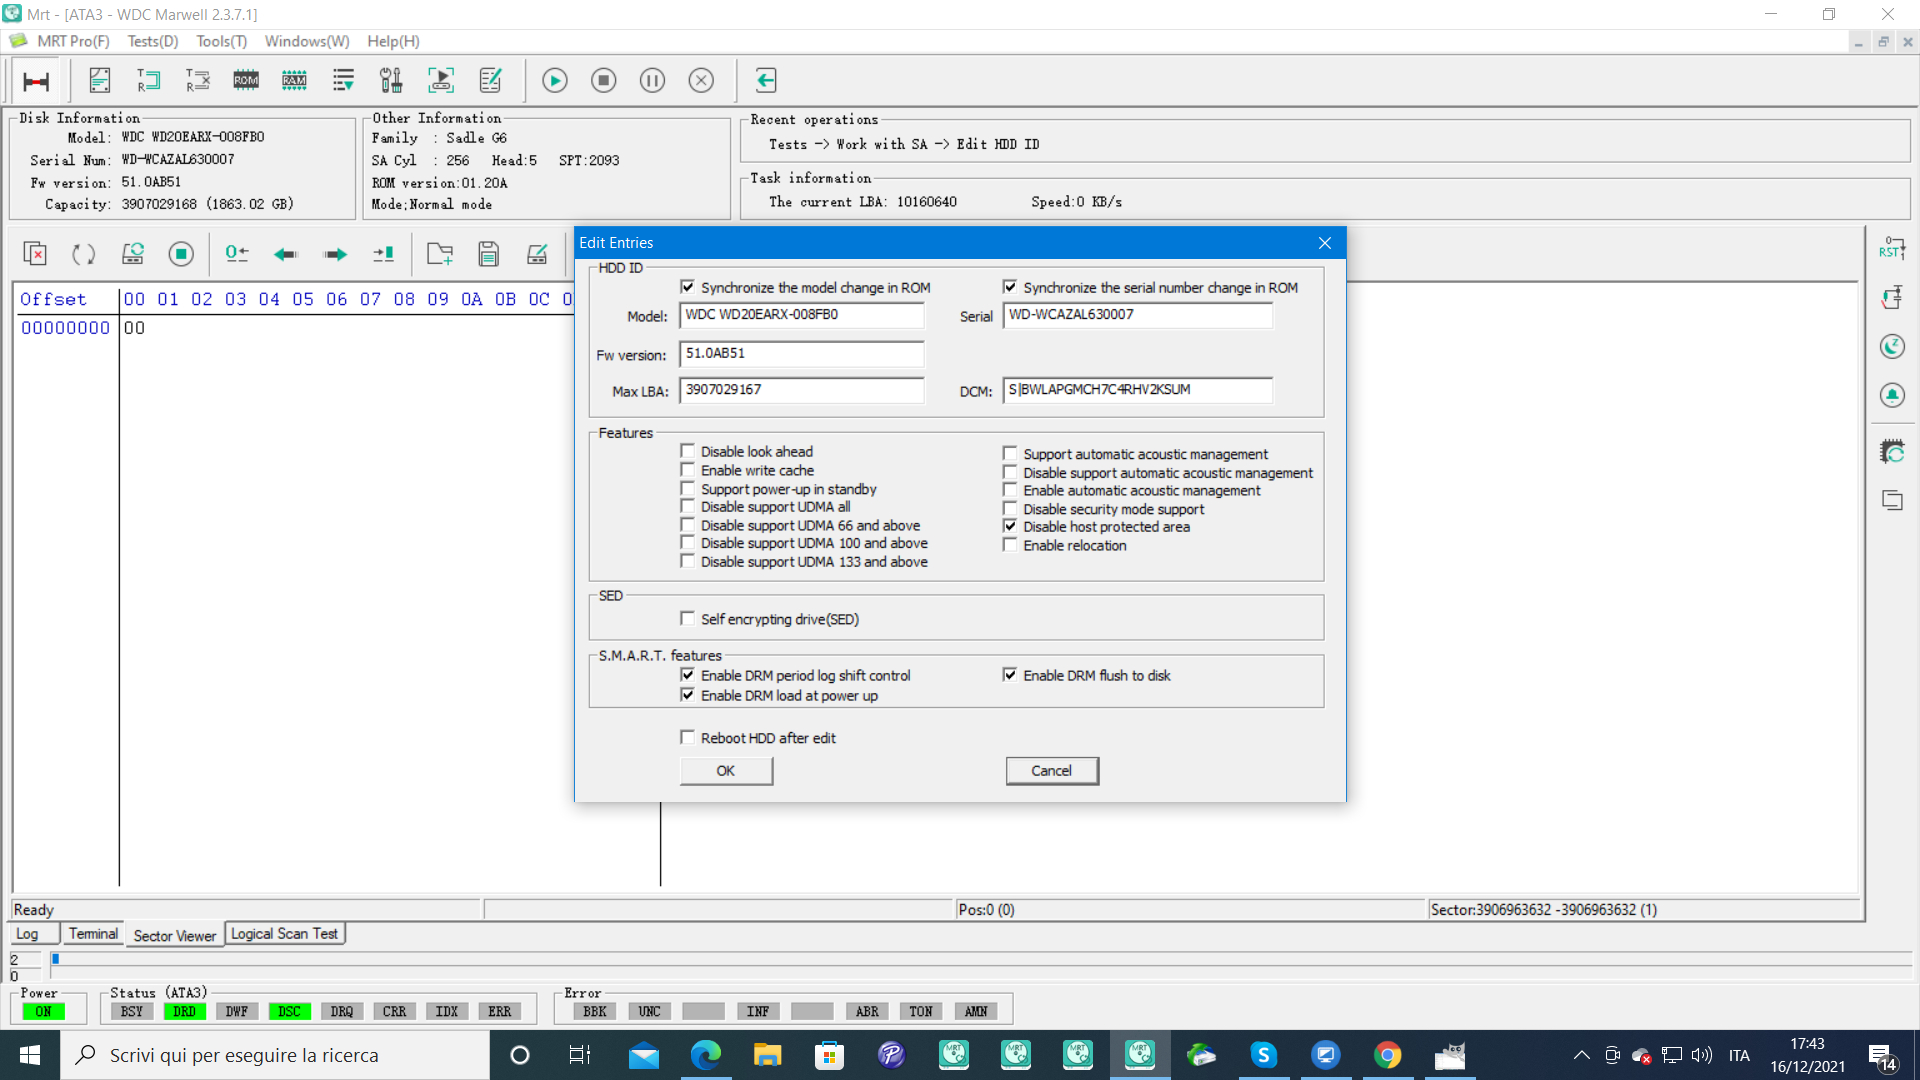Click the cancel (circled X) toolbar icon
The height and width of the screenshot is (1080, 1920).
[x=702, y=81]
